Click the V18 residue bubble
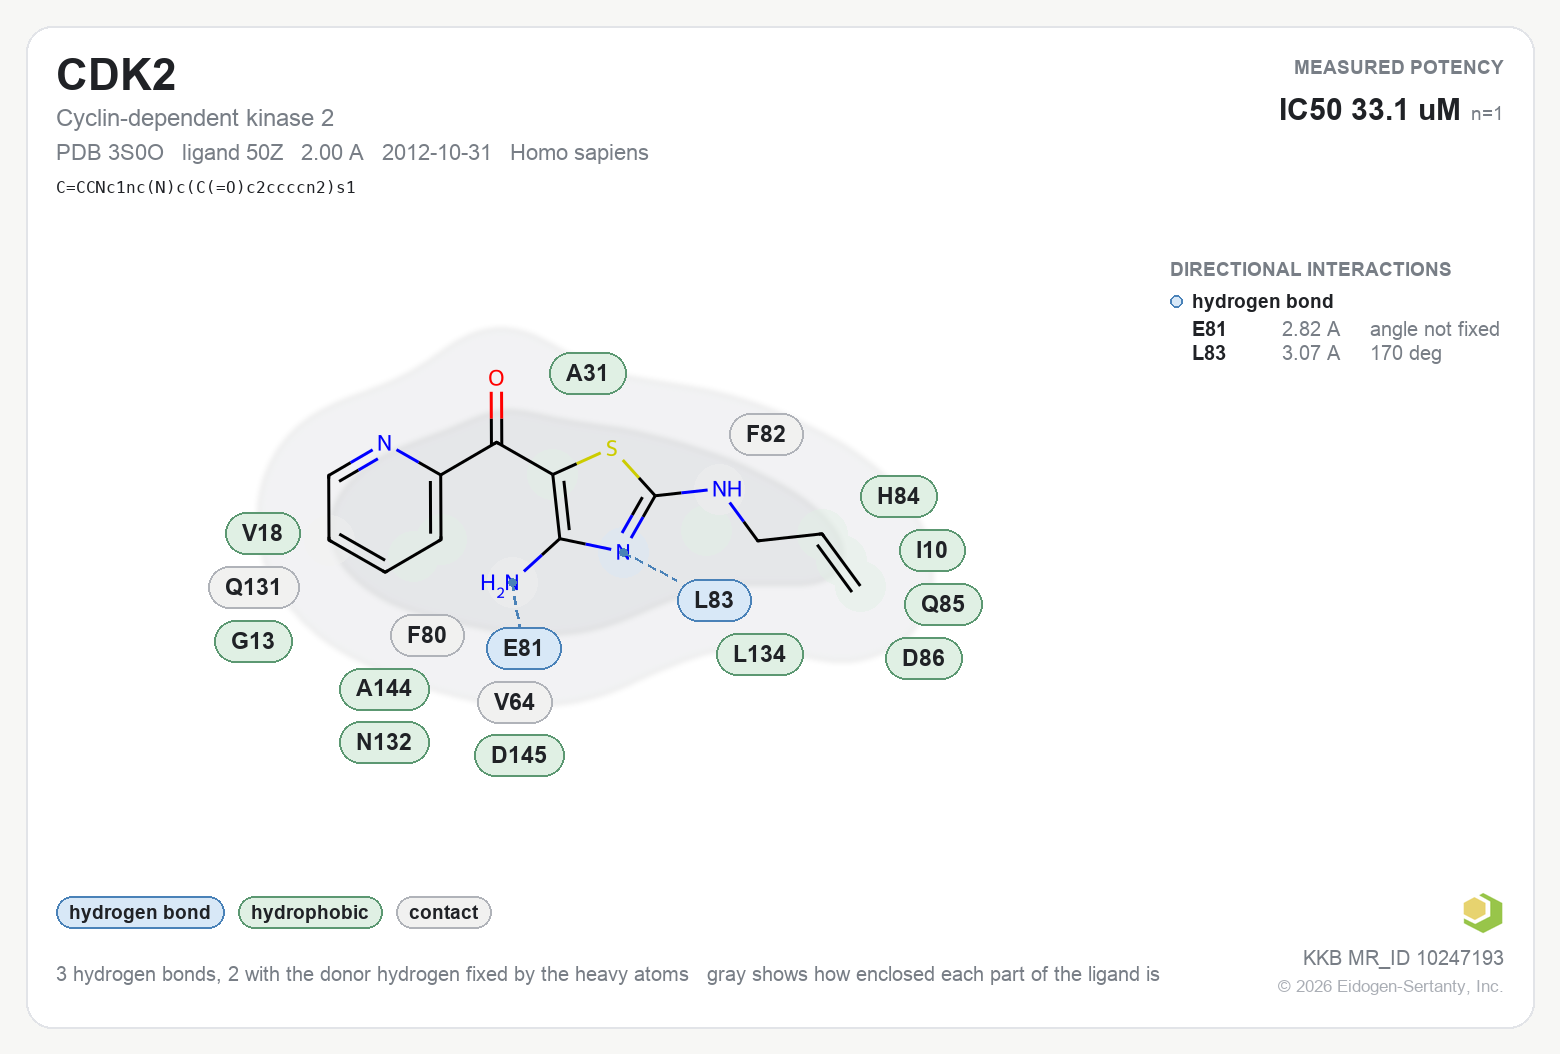 (263, 533)
